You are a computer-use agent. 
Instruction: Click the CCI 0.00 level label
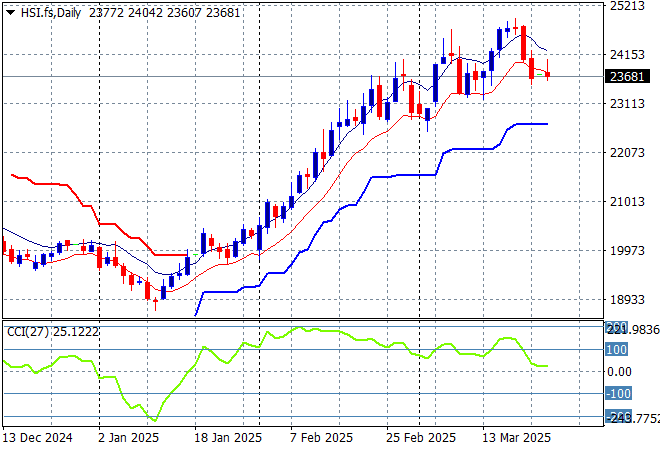[619, 372]
